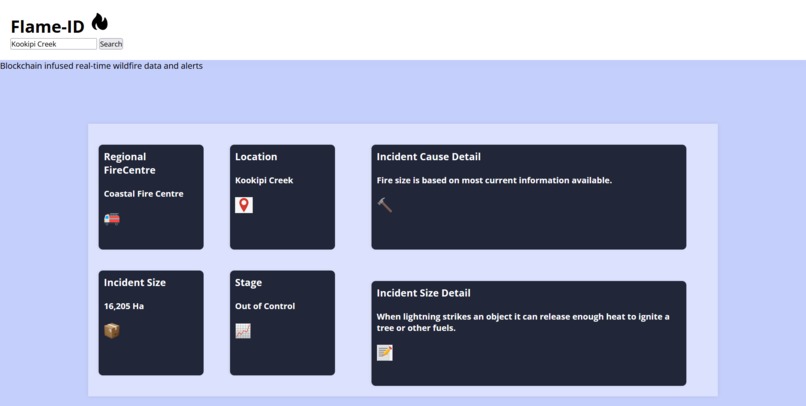Screen dimensions: 806x406
Task: Click the blockchain wildfire data tagline
Action: point(101,66)
